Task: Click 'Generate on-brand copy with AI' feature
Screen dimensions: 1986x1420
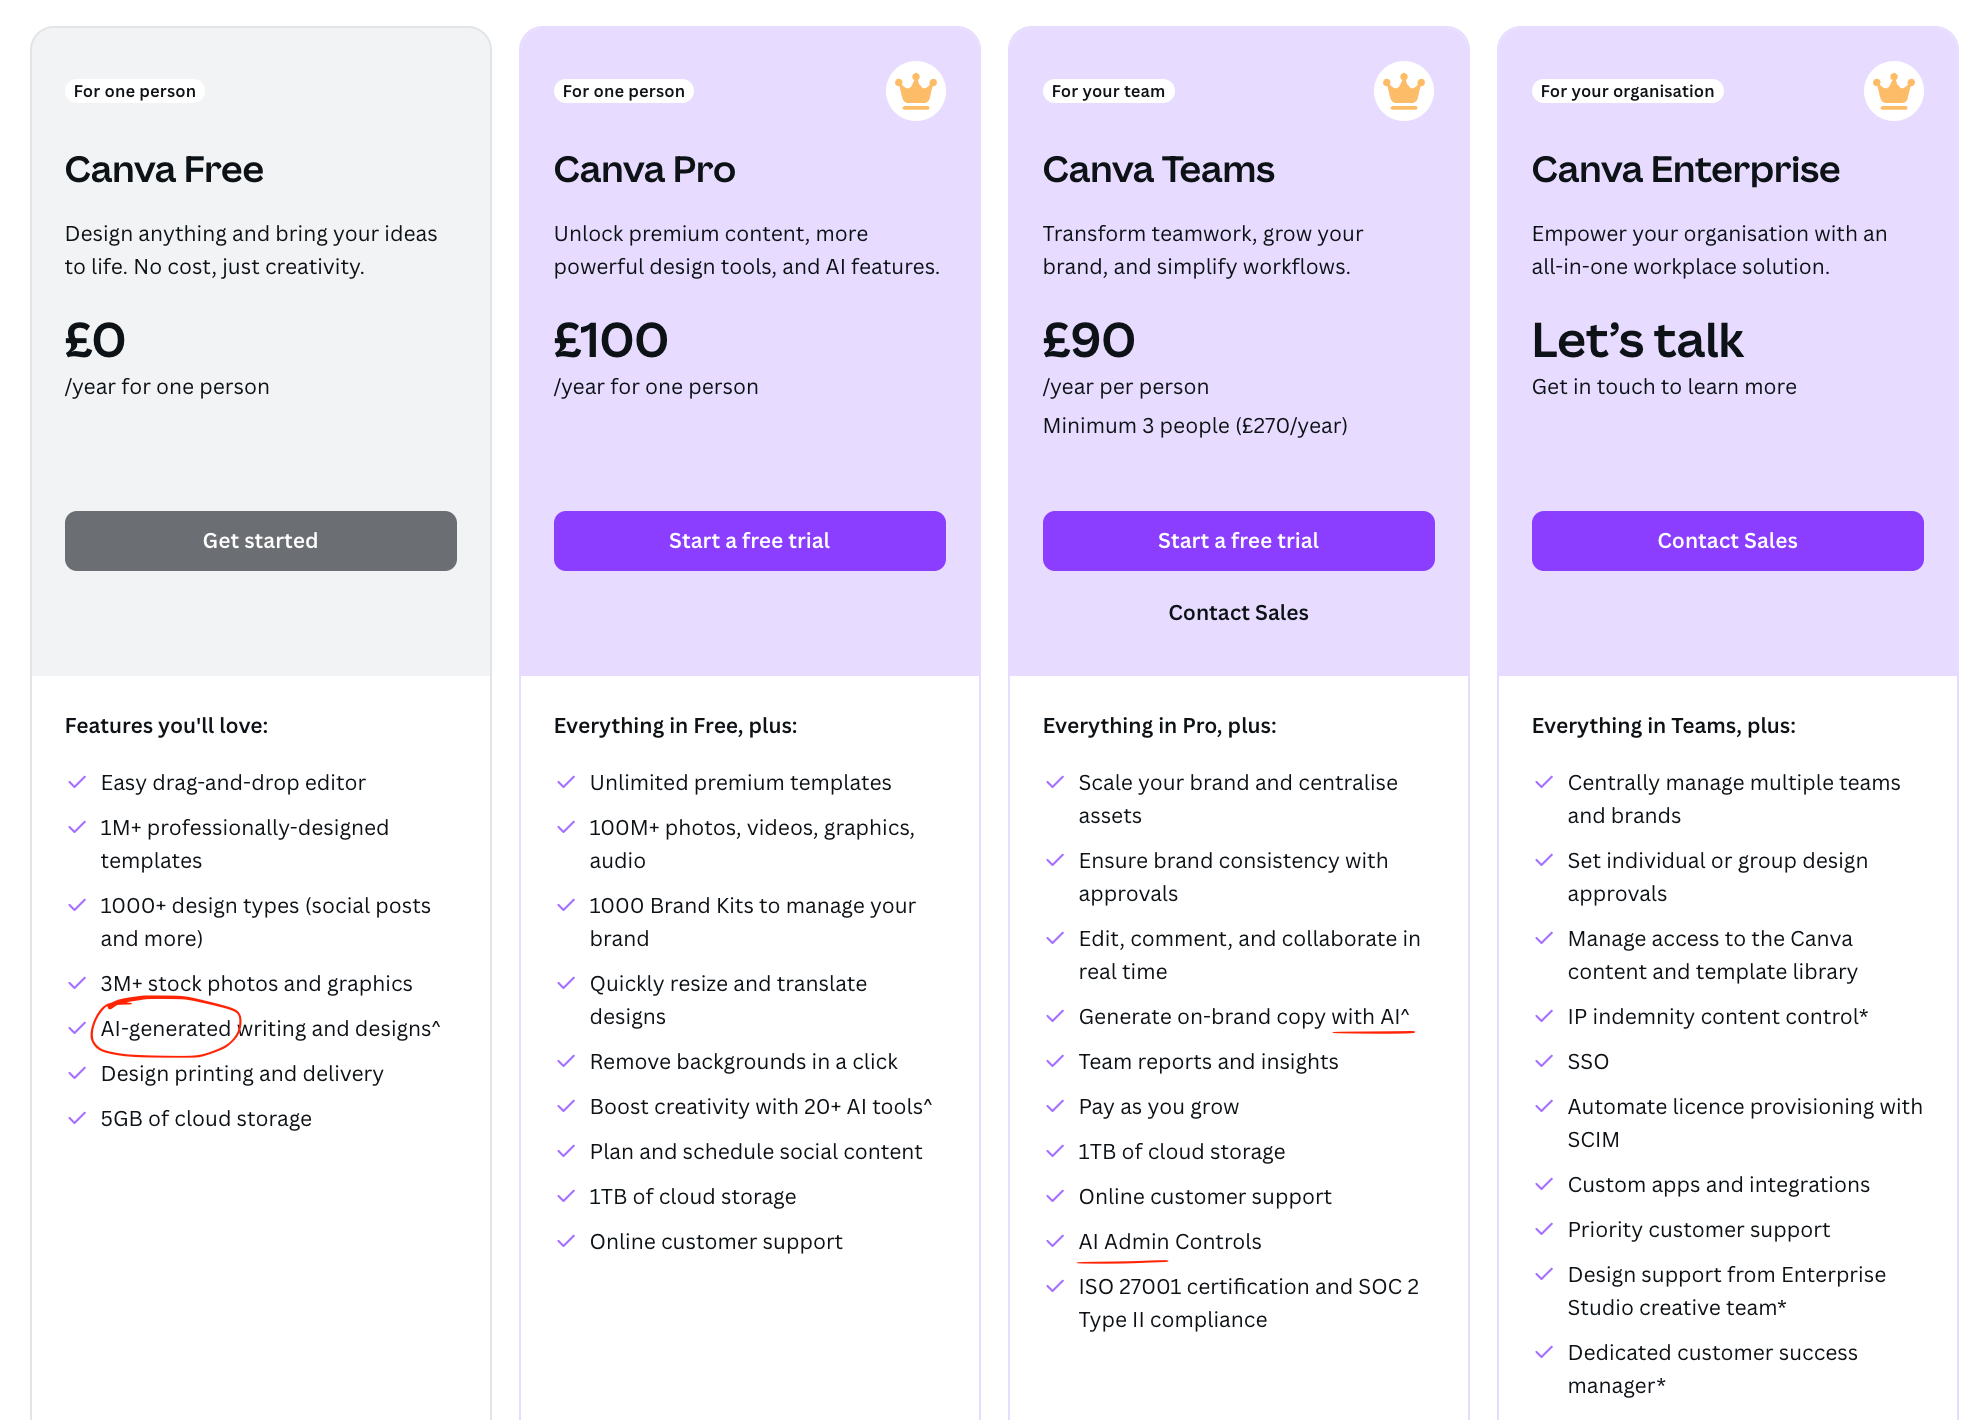Action: [x=1244, y=1017]
